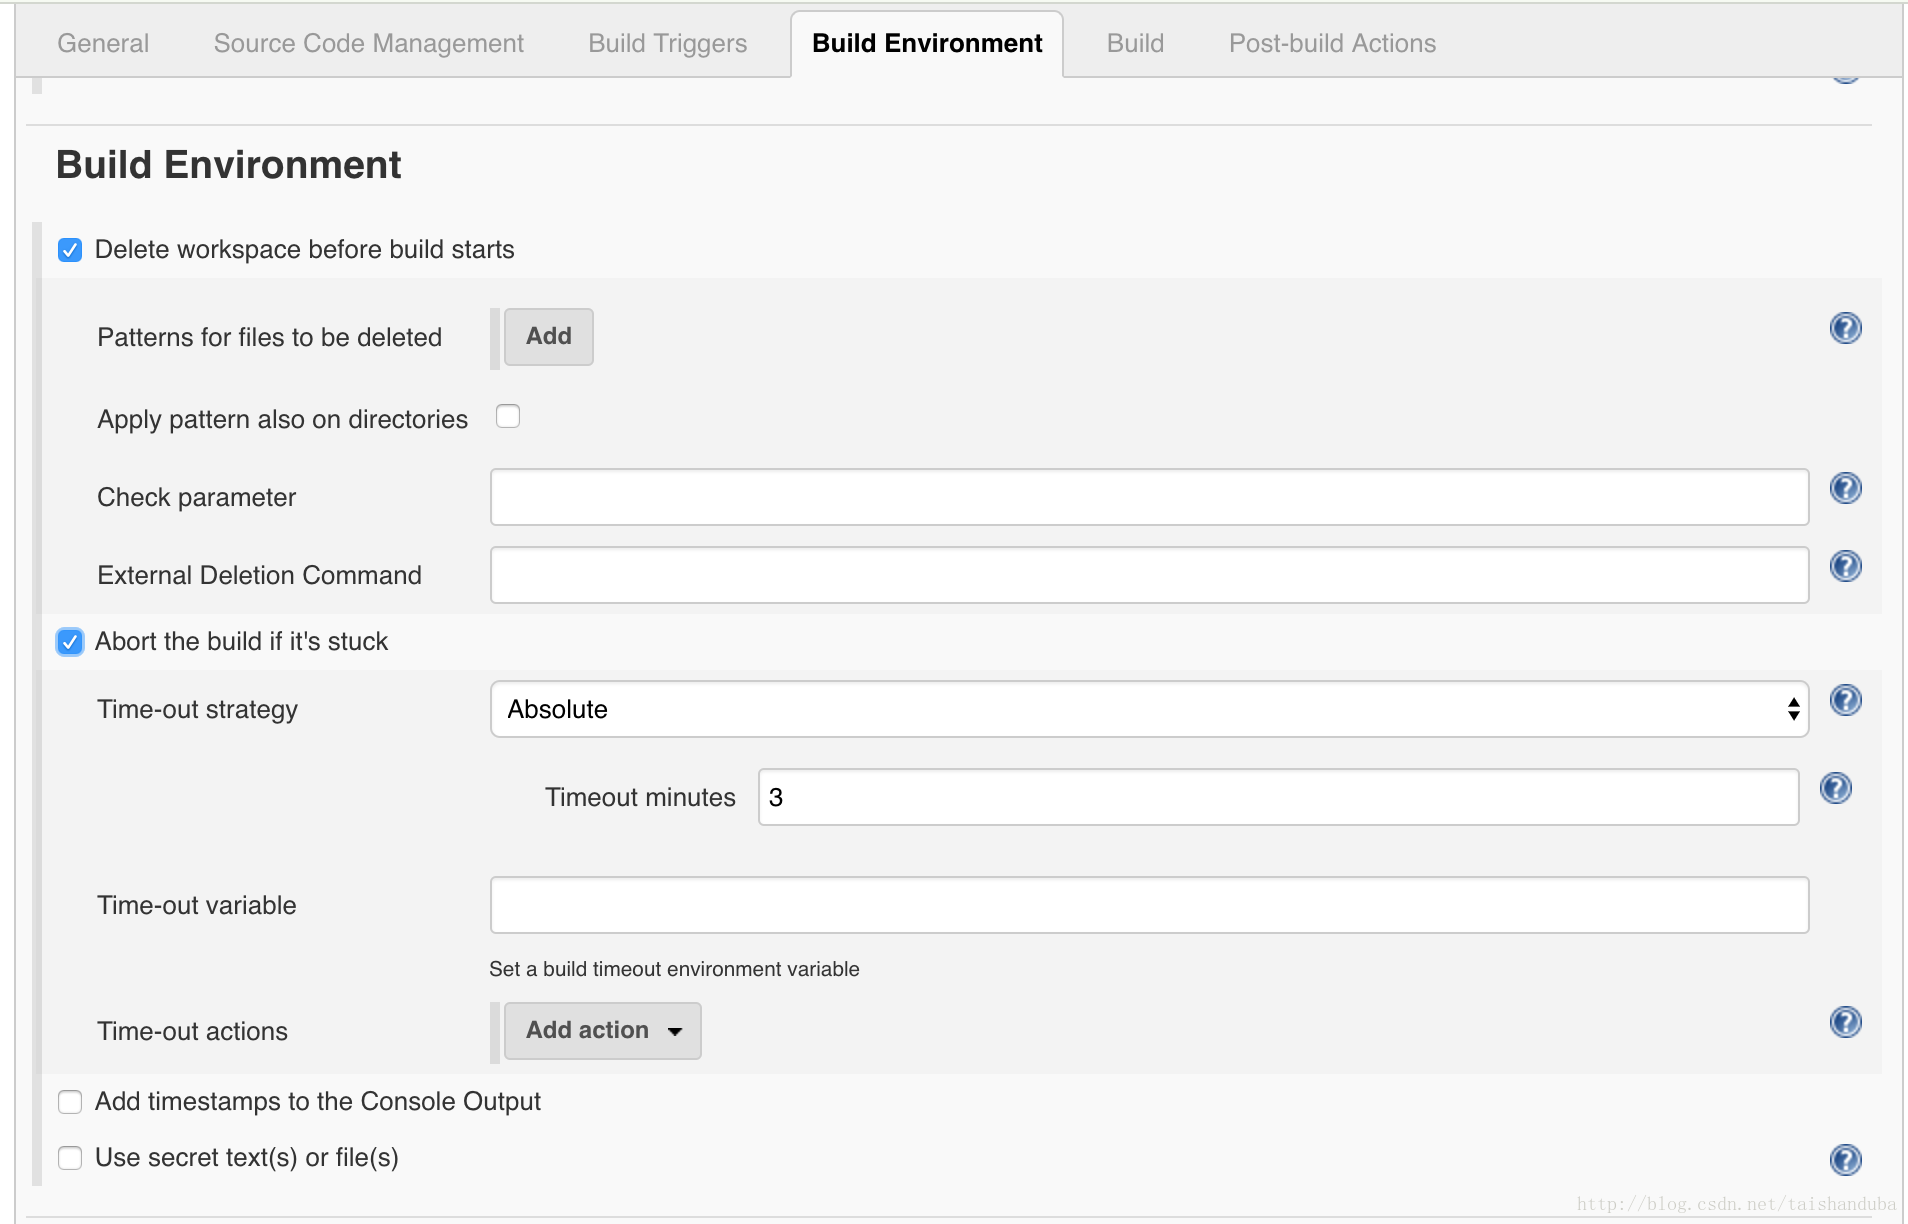Click the Add button for file patterns
The width and height of the screenshot is (1908, 1224).
click(x=549, y=337)
